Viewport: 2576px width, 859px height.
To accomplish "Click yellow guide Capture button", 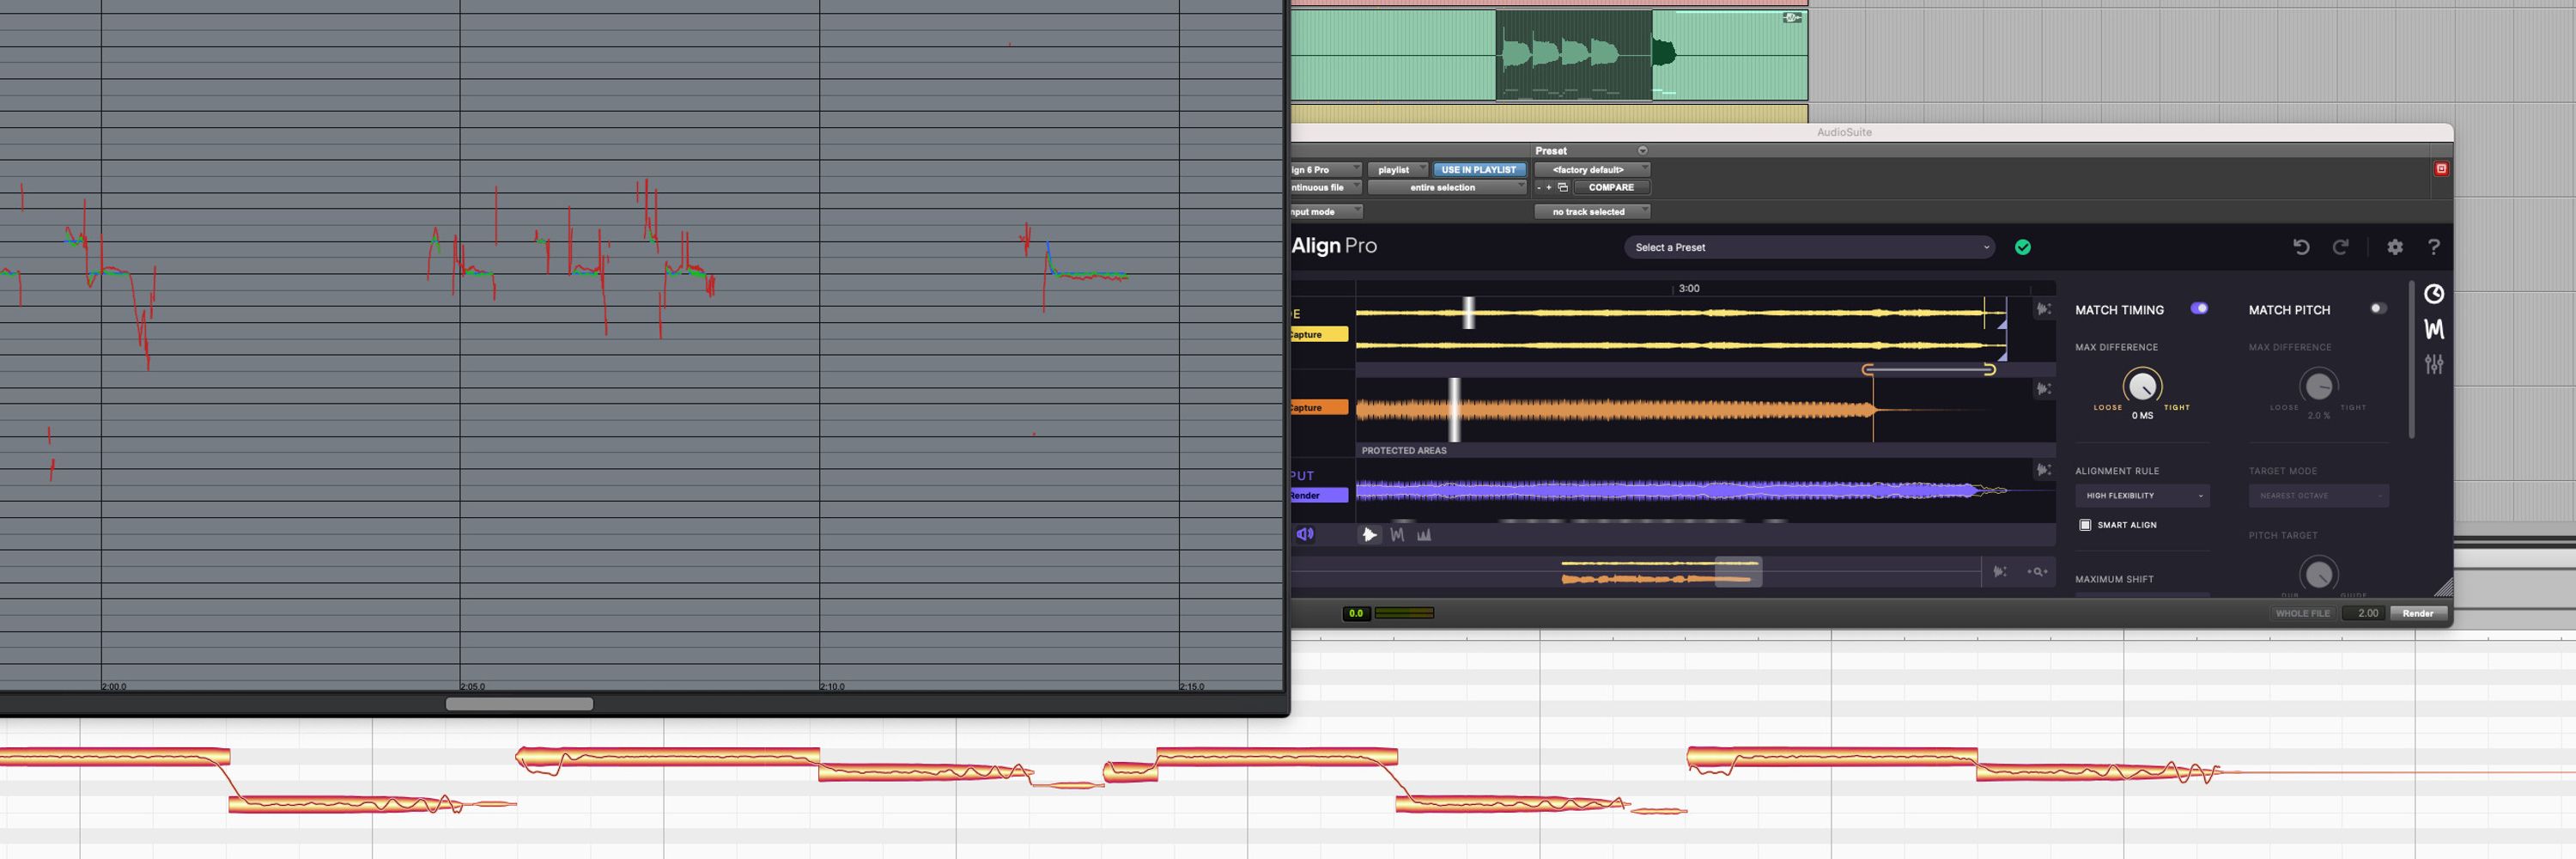I will [x=1319, y=334].
